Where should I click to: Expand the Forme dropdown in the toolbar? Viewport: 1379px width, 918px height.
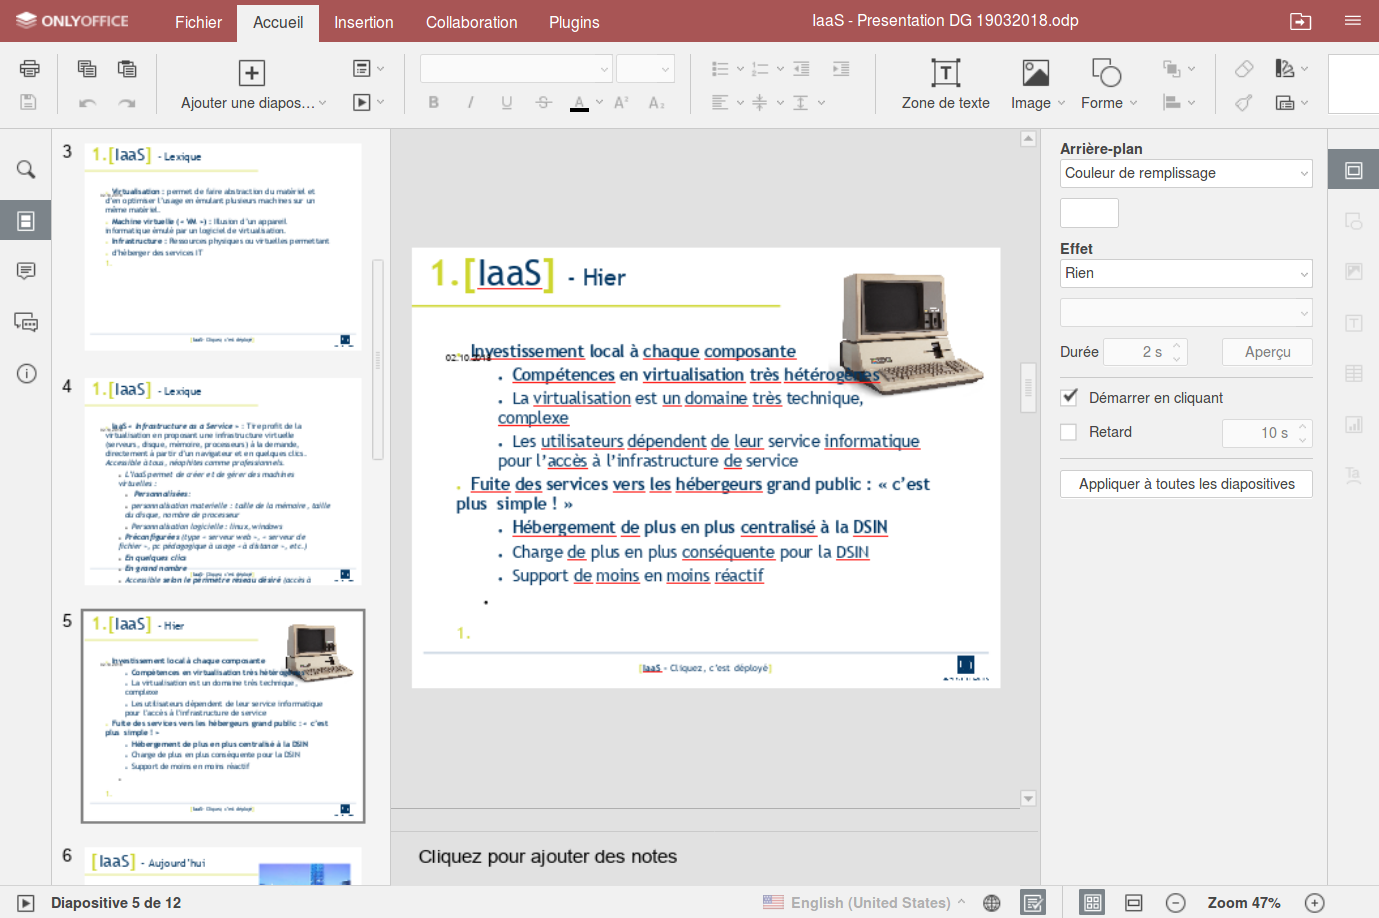1135,102
